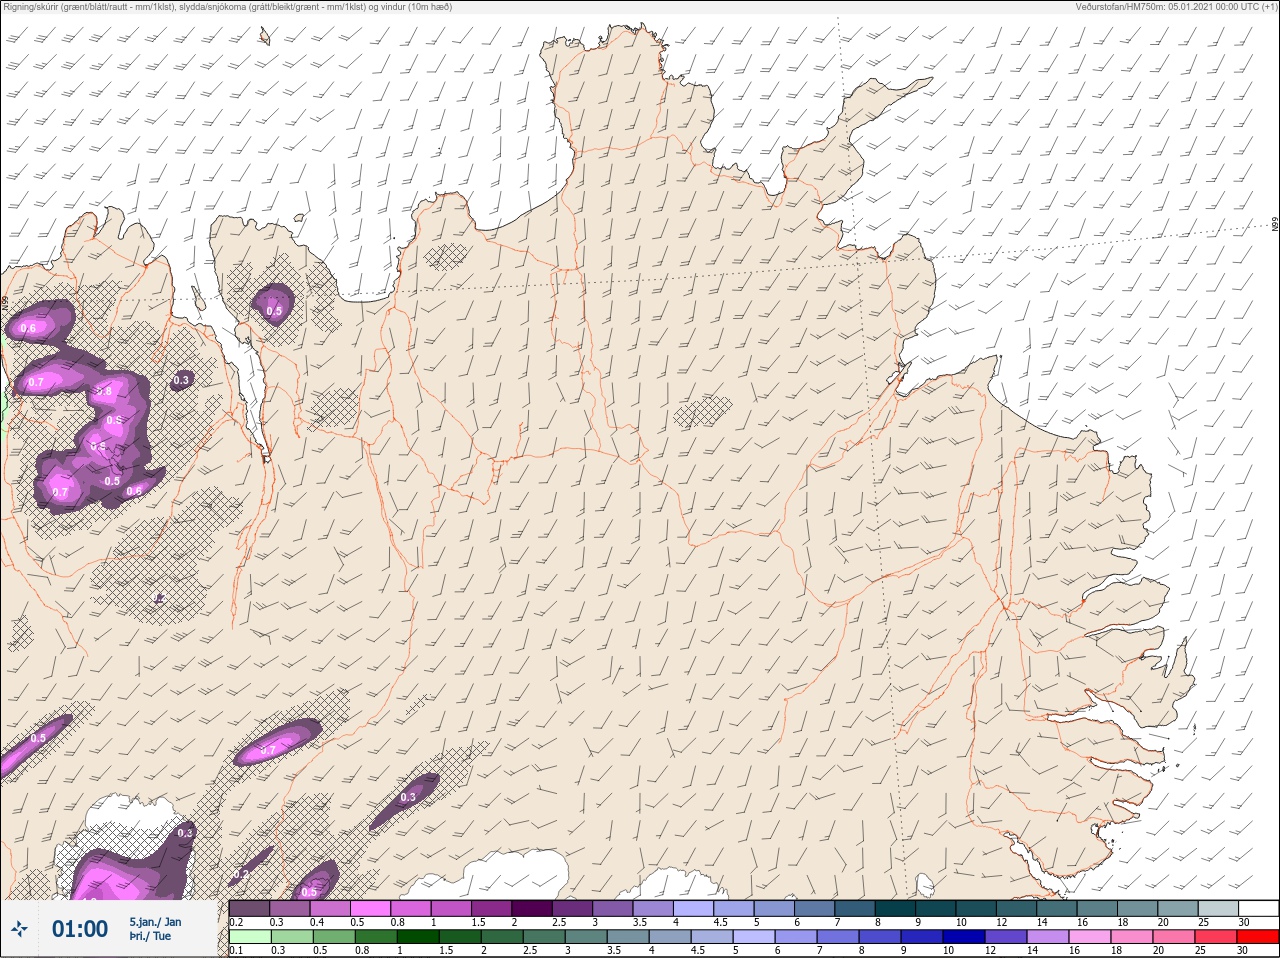Click the N99 label on the map's right edge

(1275, 225)
